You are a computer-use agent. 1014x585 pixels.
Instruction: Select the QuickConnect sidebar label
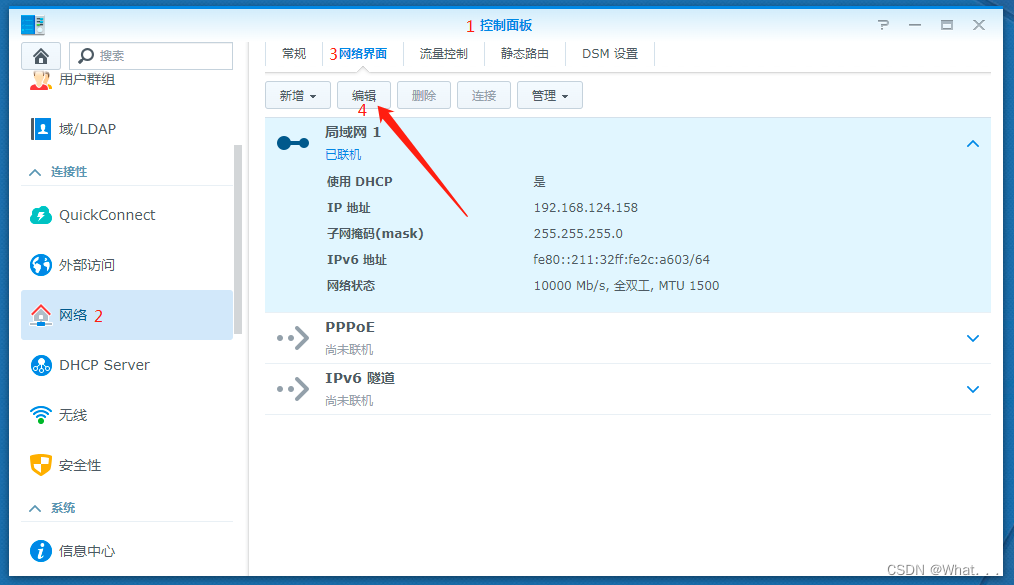pyautogui.click(x=107, y=215)
